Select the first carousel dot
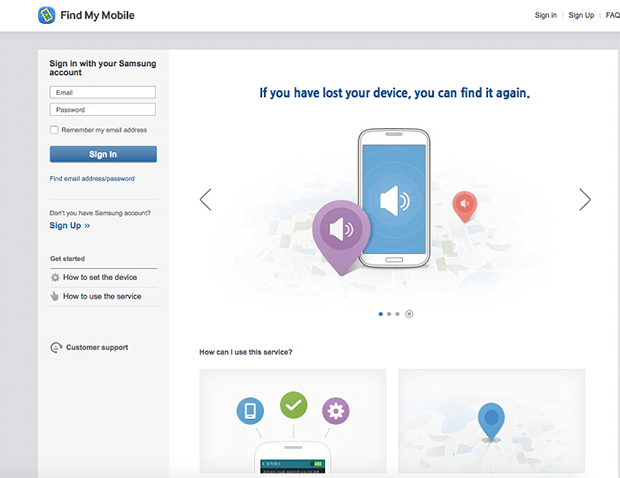Viewport: 620px width, 478px height. 380,314
